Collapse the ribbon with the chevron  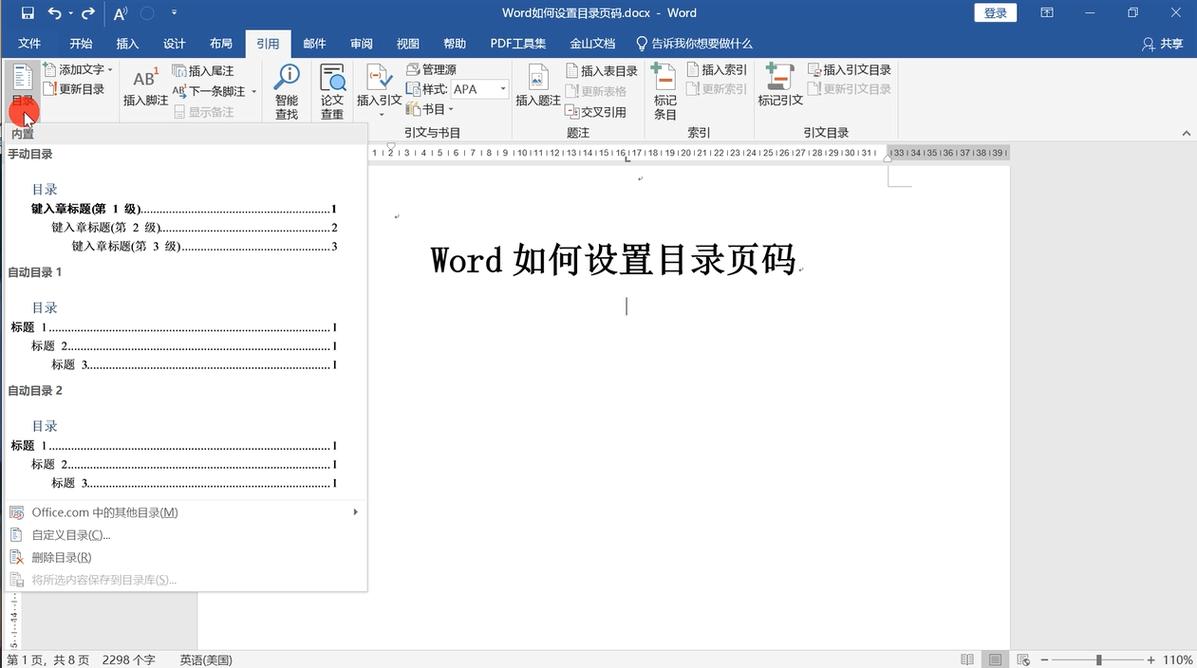point(1186,134)
